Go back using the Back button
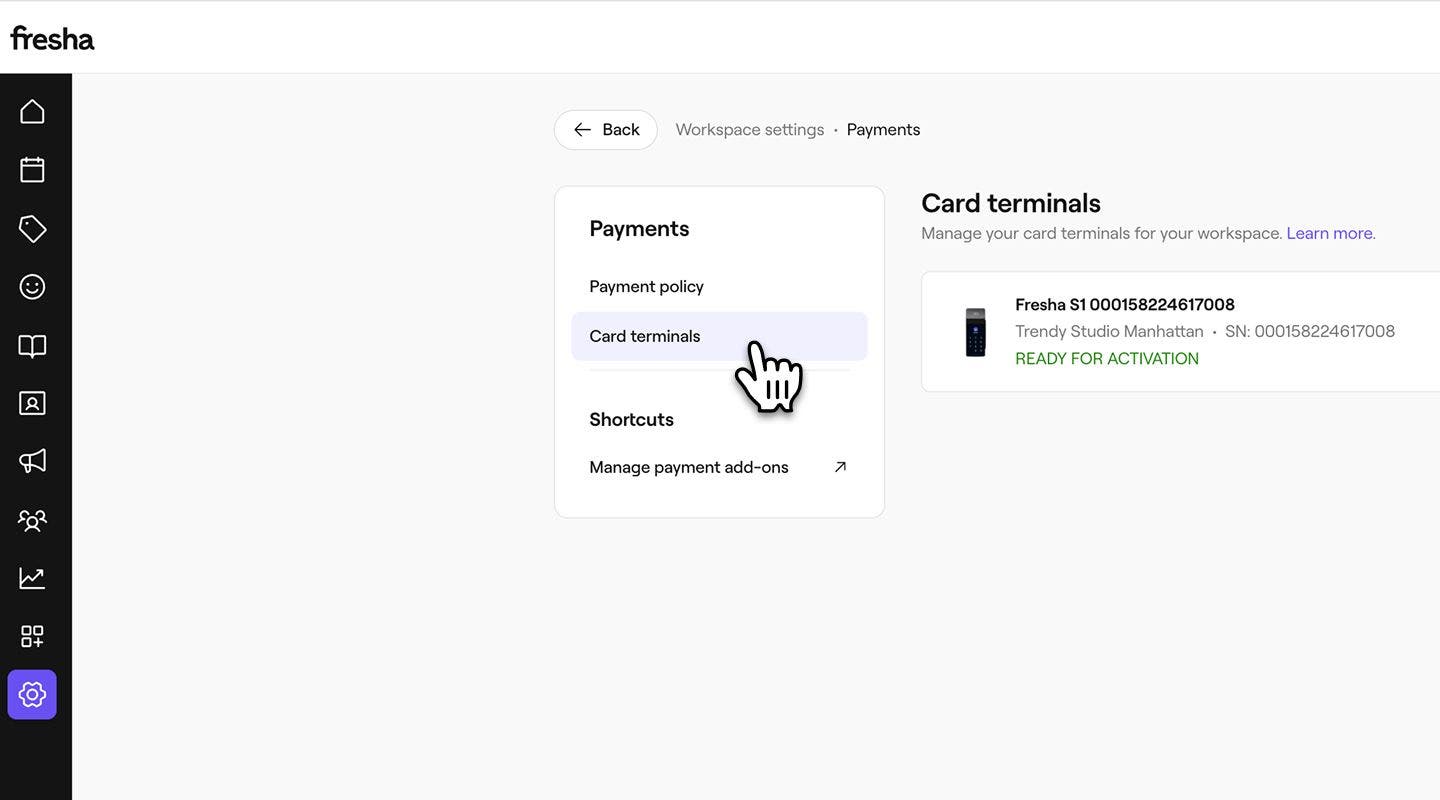This screenshot has height=800, width=1440. [605, 130]
